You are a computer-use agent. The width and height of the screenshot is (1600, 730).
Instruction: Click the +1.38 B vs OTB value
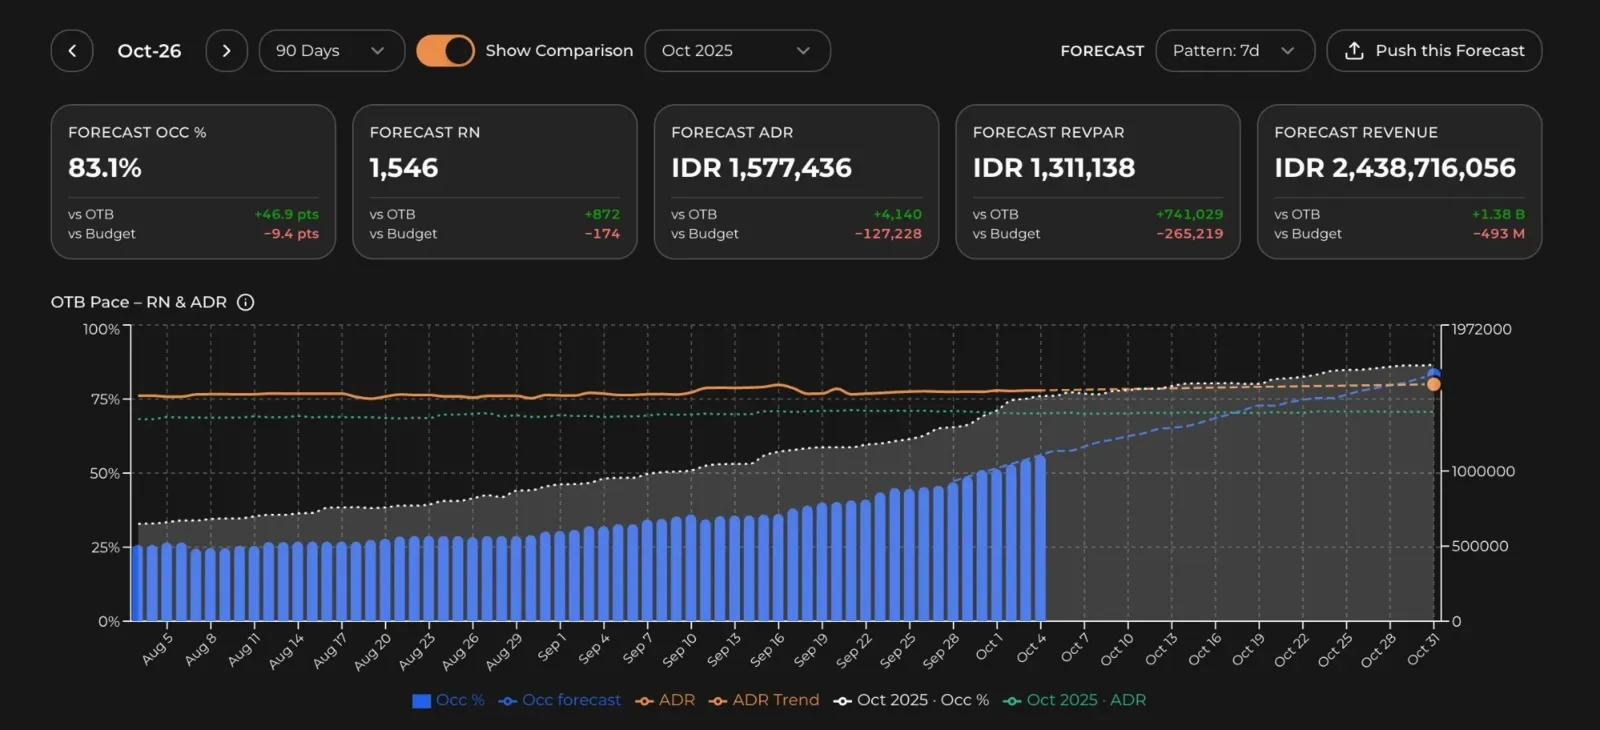point(1498,214)
